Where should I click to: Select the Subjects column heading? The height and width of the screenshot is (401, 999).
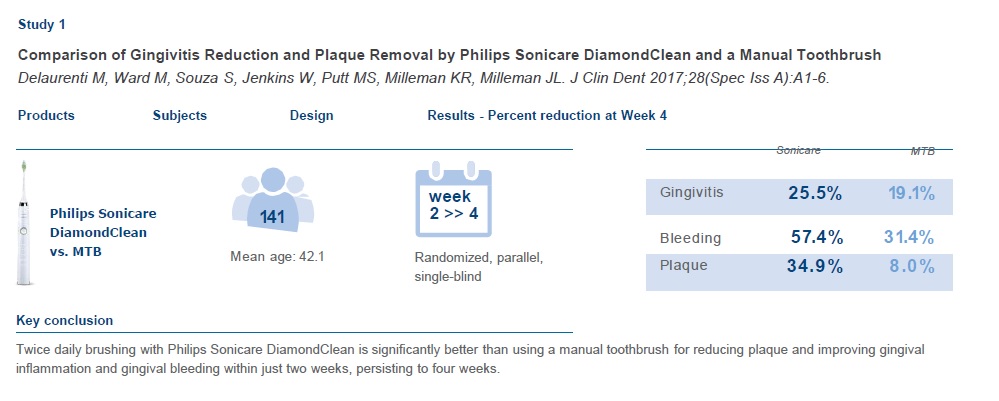[x=180, y=115]
